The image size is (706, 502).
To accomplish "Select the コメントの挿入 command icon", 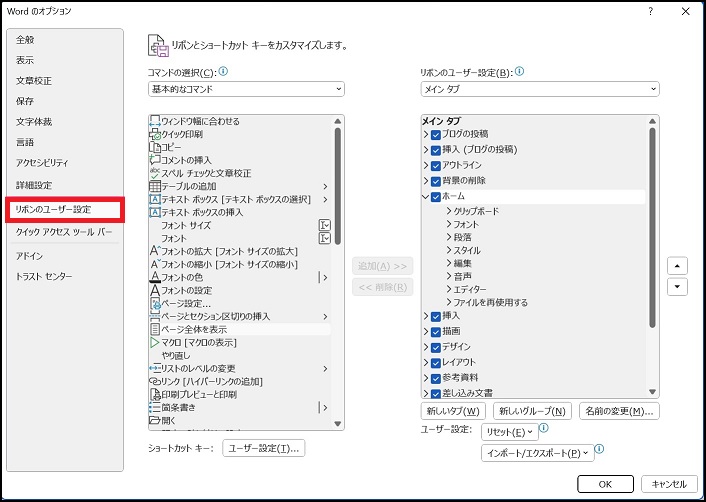I will 155,160.
